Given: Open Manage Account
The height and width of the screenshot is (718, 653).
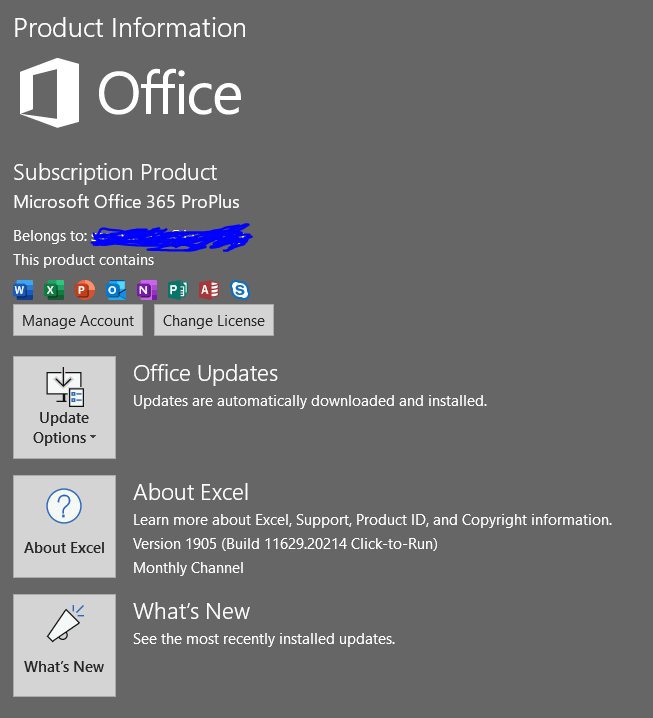Looking at the screenshot, I should 78,320.
